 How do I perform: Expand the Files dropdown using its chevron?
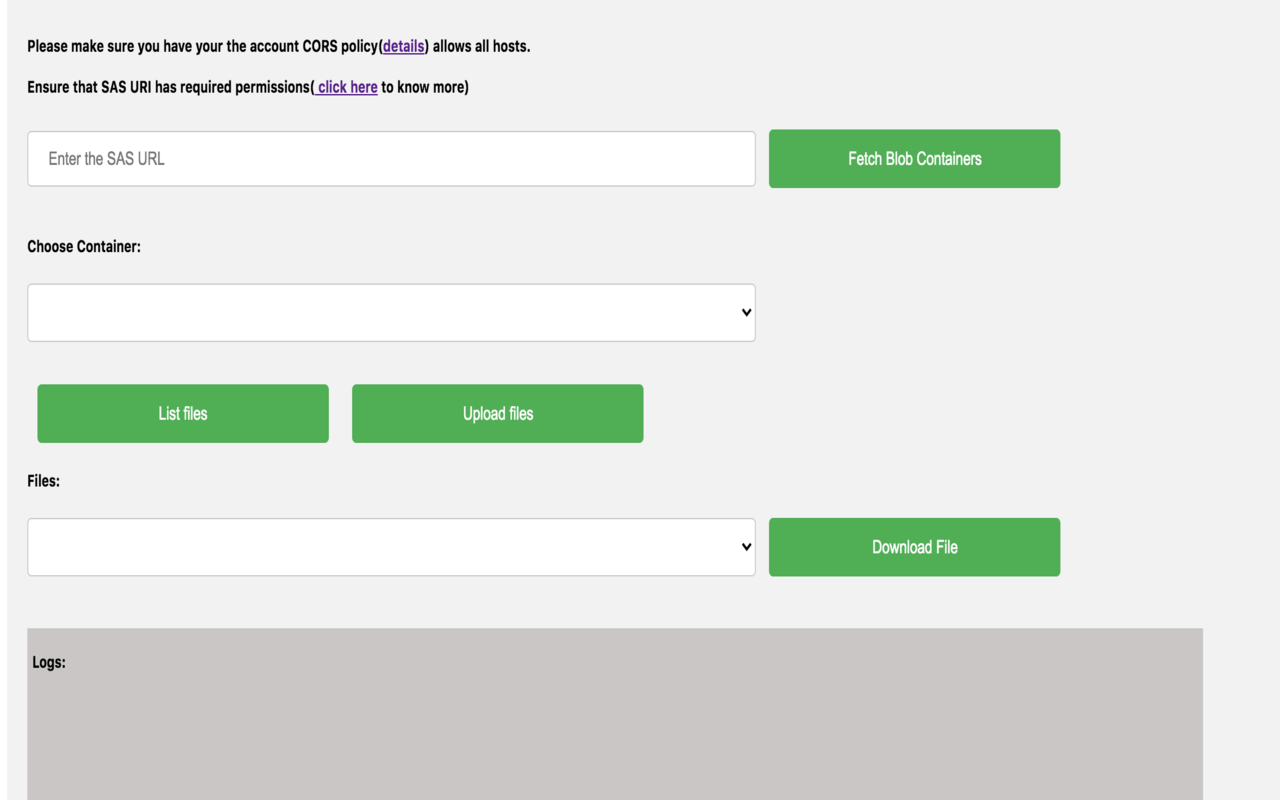click(746, 547)
